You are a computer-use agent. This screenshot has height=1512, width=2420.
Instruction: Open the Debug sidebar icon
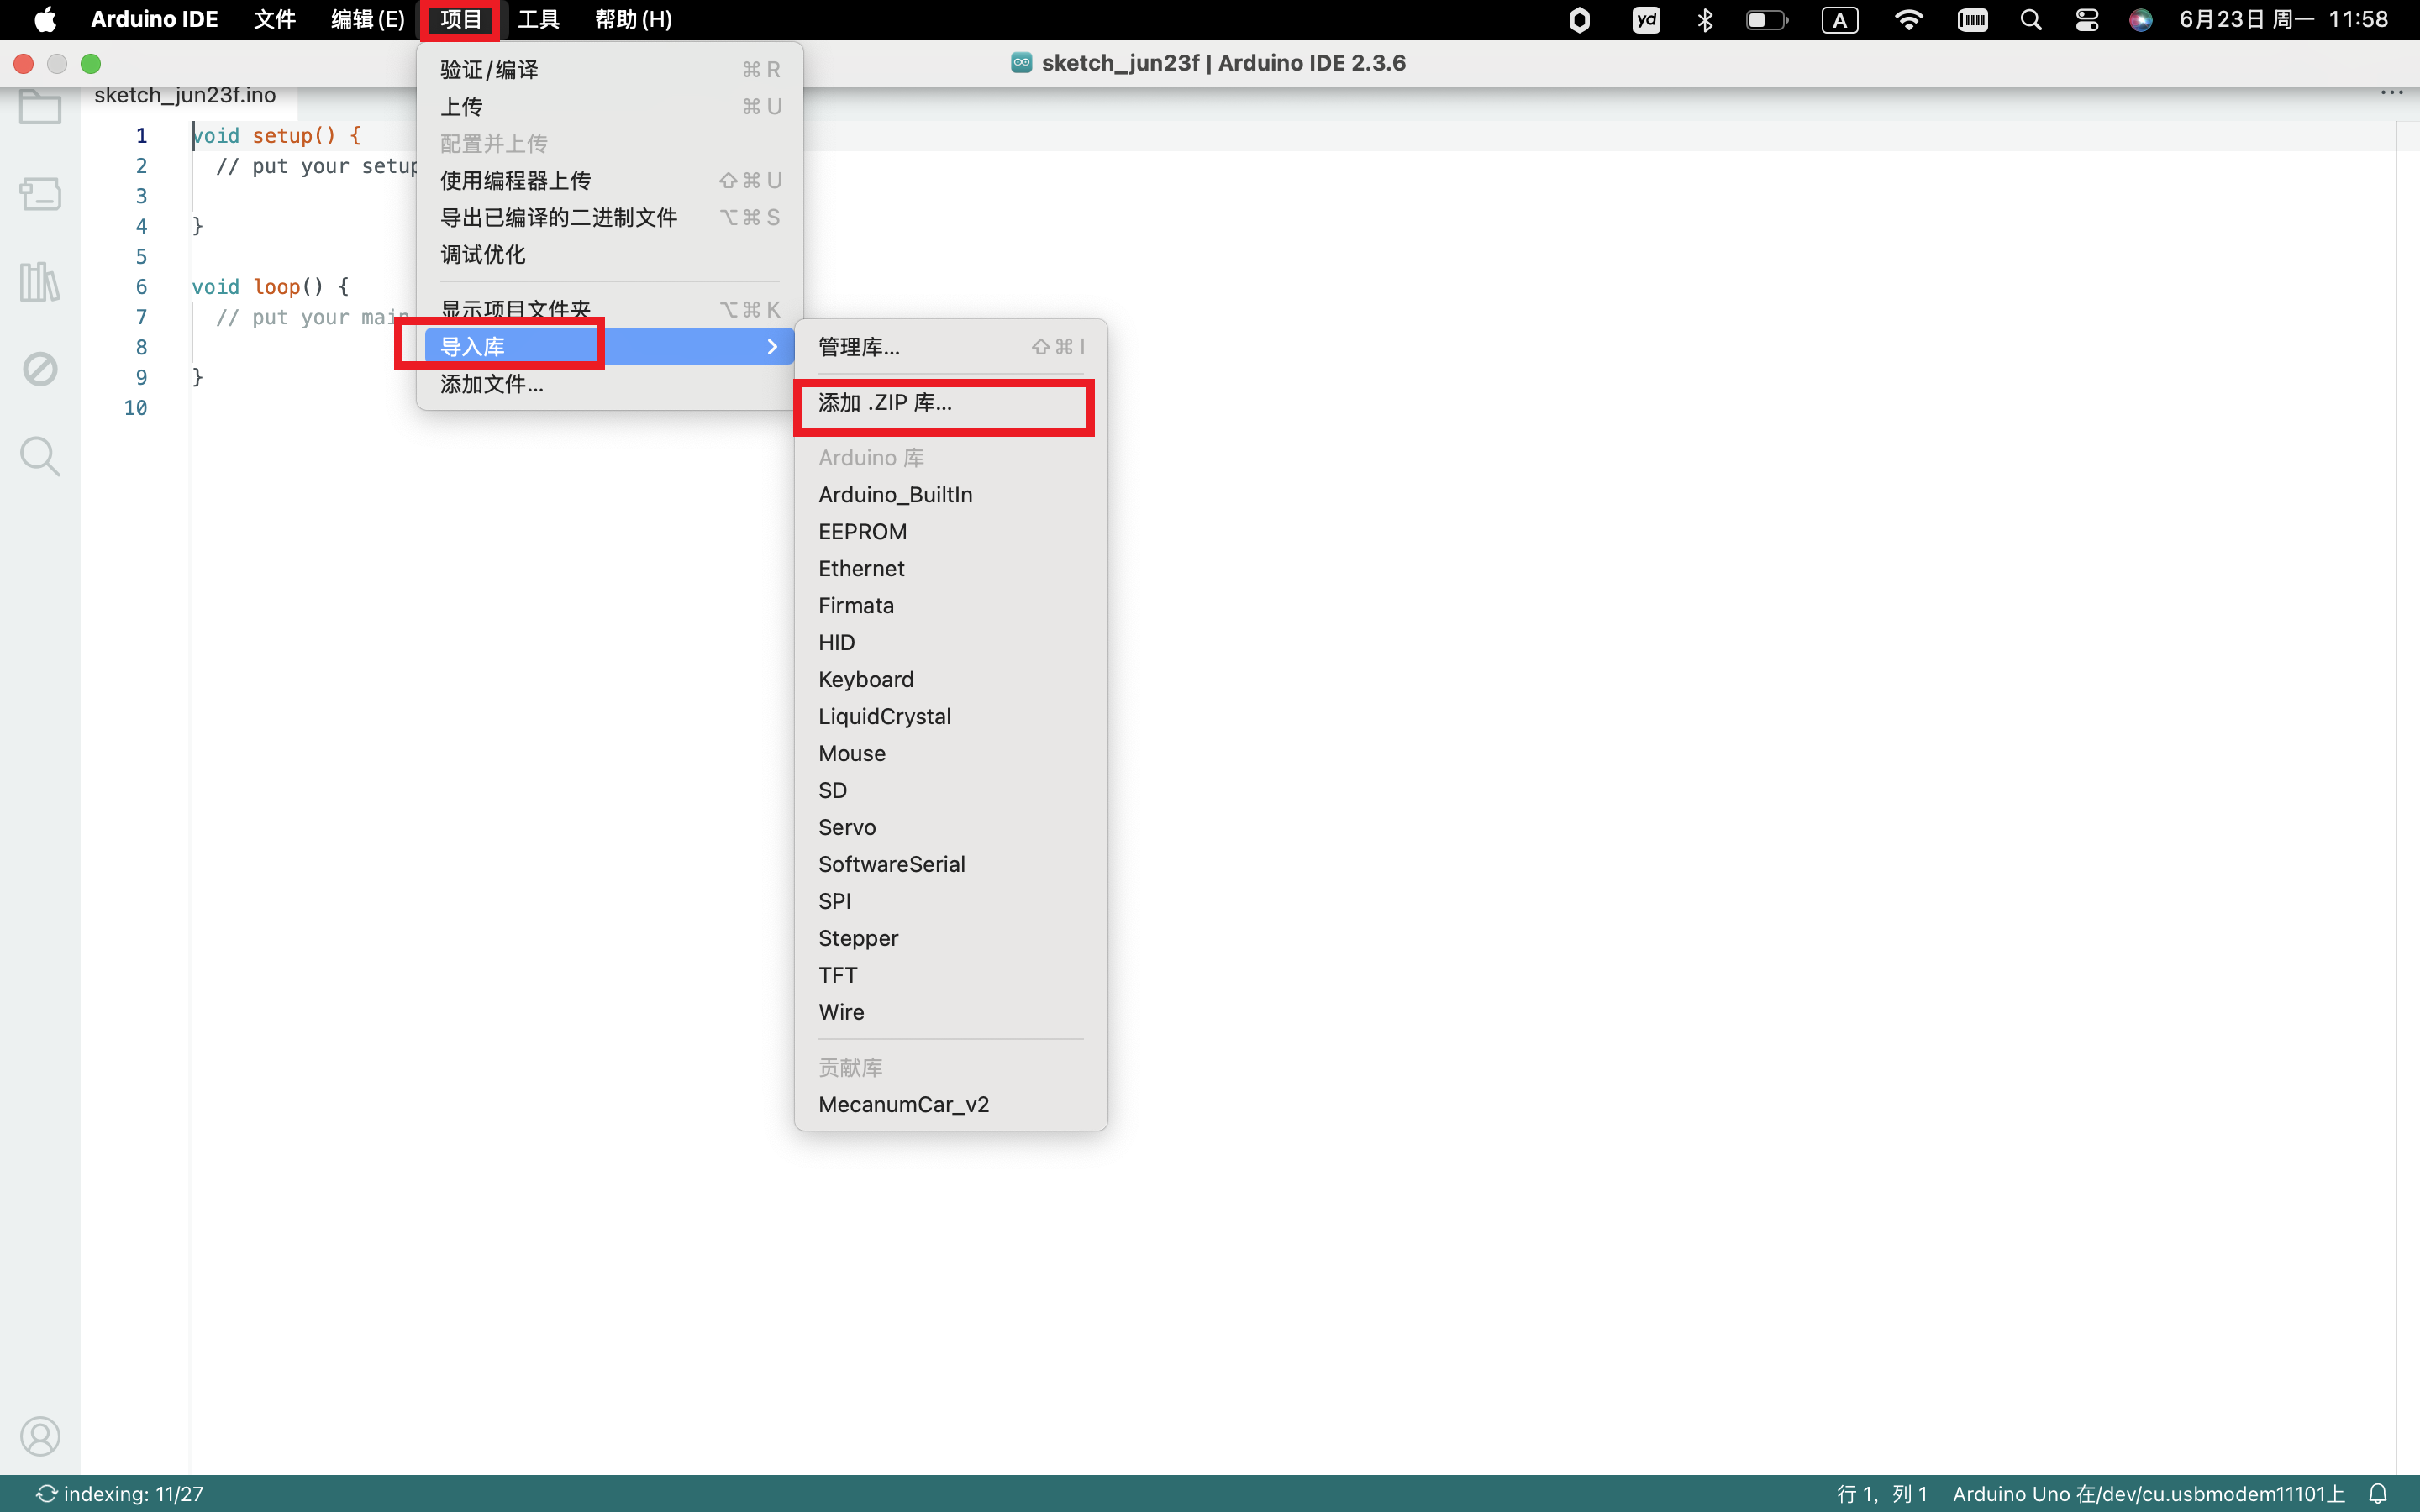point(40,369)
